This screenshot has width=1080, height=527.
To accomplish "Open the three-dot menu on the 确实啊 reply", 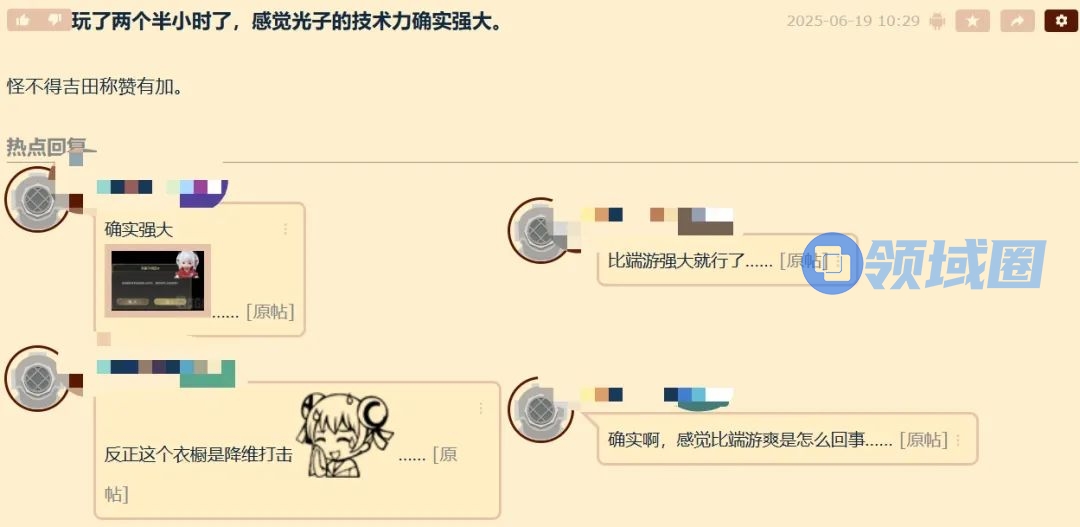I will [x=958, y=440].
